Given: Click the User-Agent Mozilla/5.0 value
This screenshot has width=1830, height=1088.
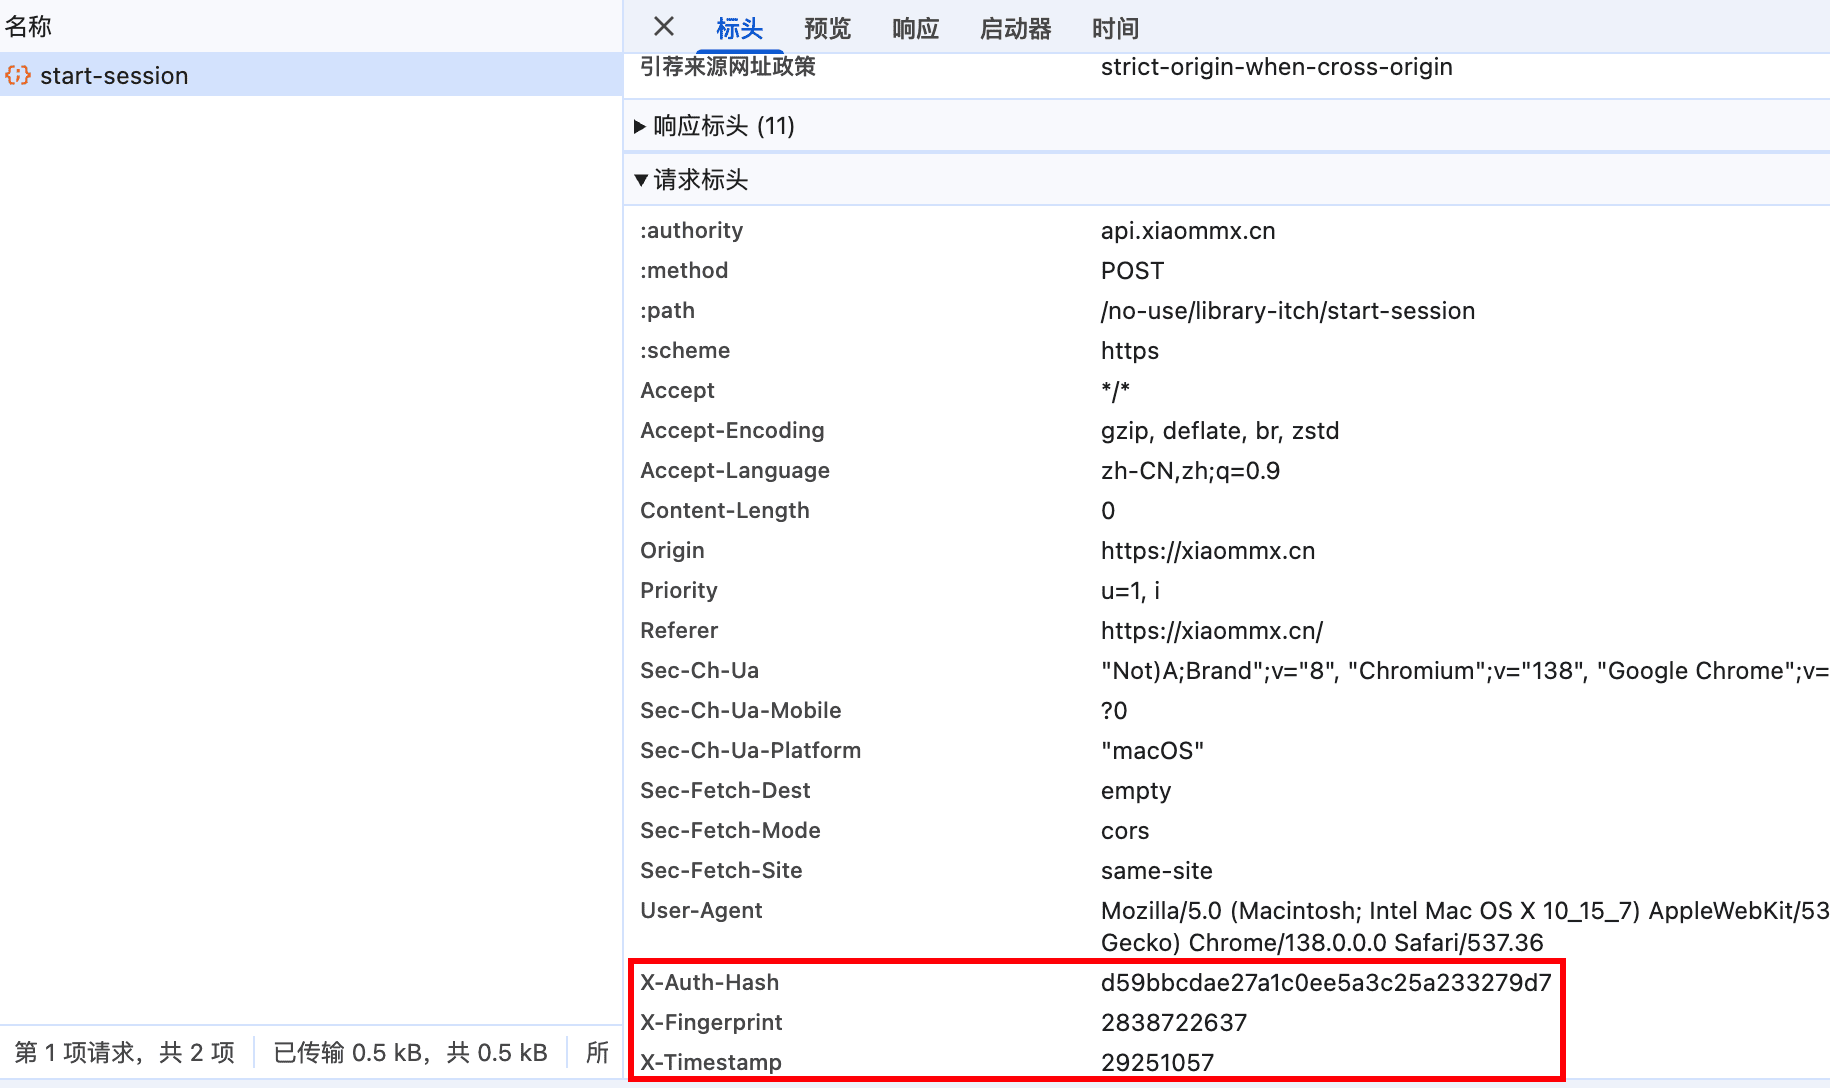Looking at the screenshot, I should pos(1465,927).
